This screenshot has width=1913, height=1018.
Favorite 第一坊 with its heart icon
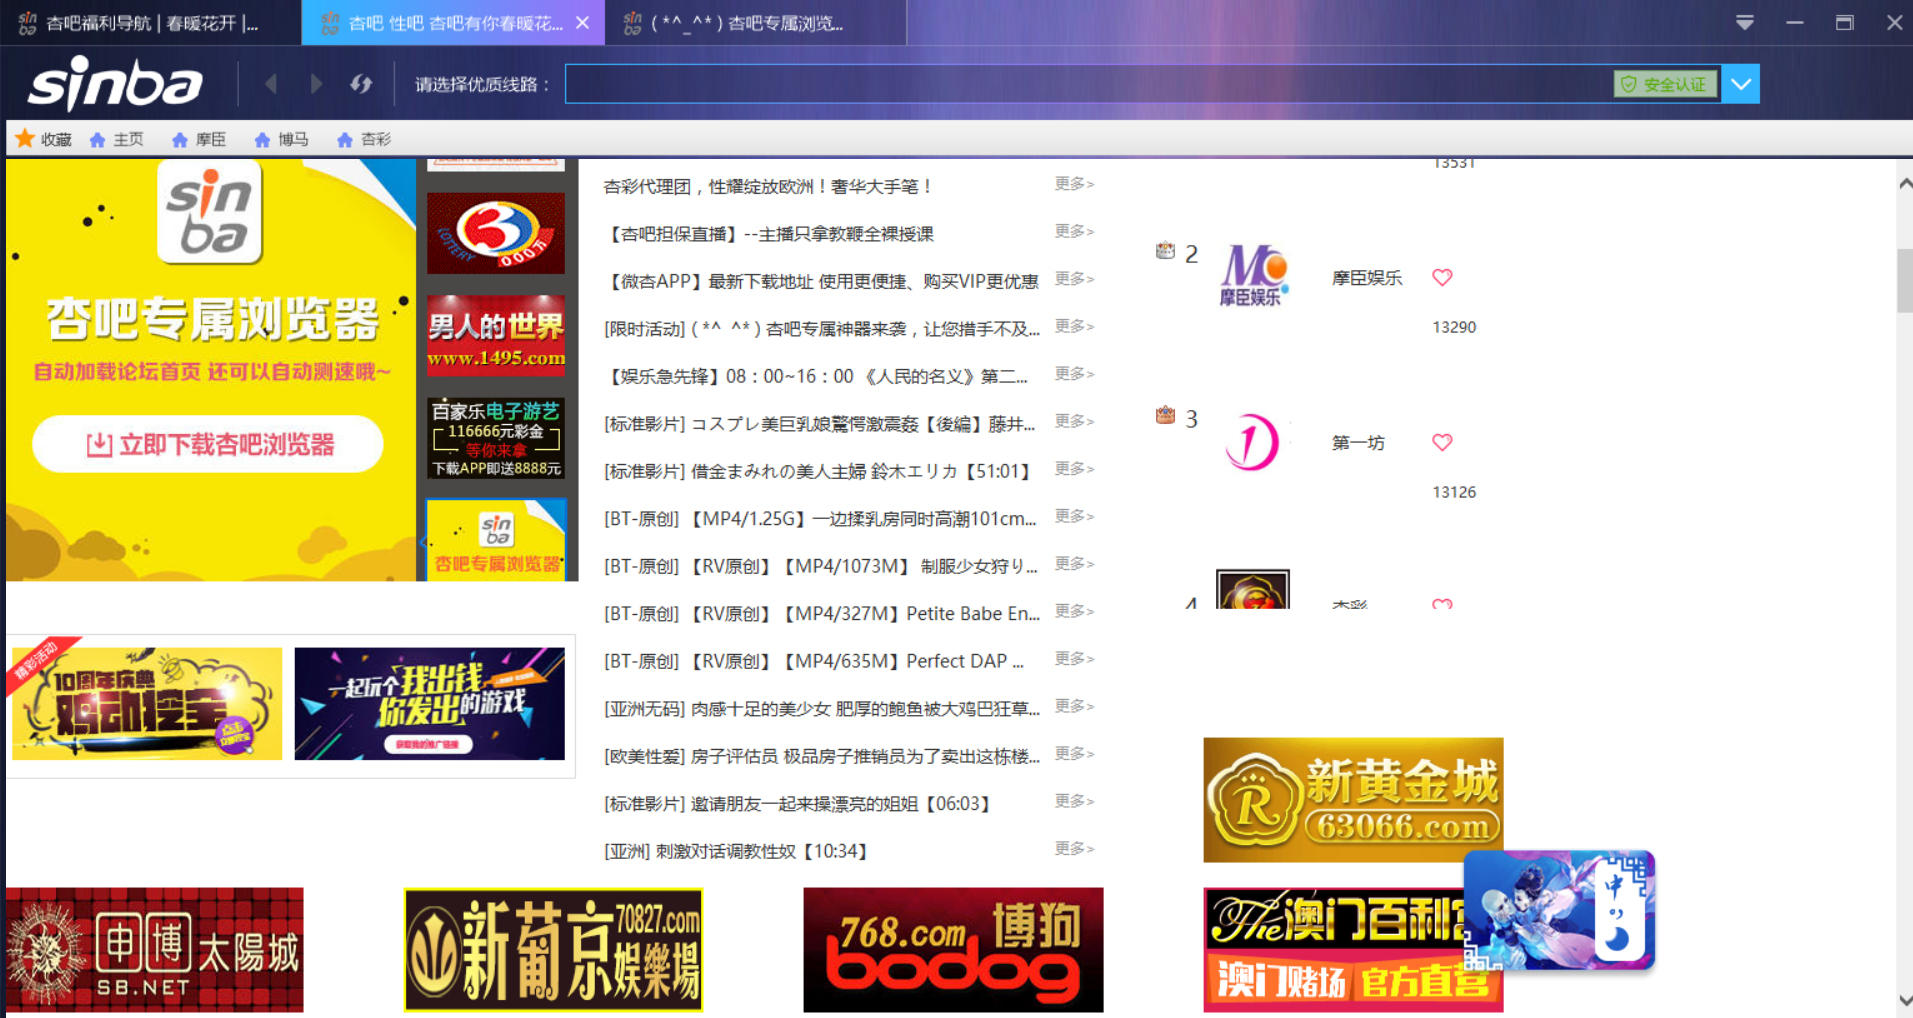(x=1442, y=442)
